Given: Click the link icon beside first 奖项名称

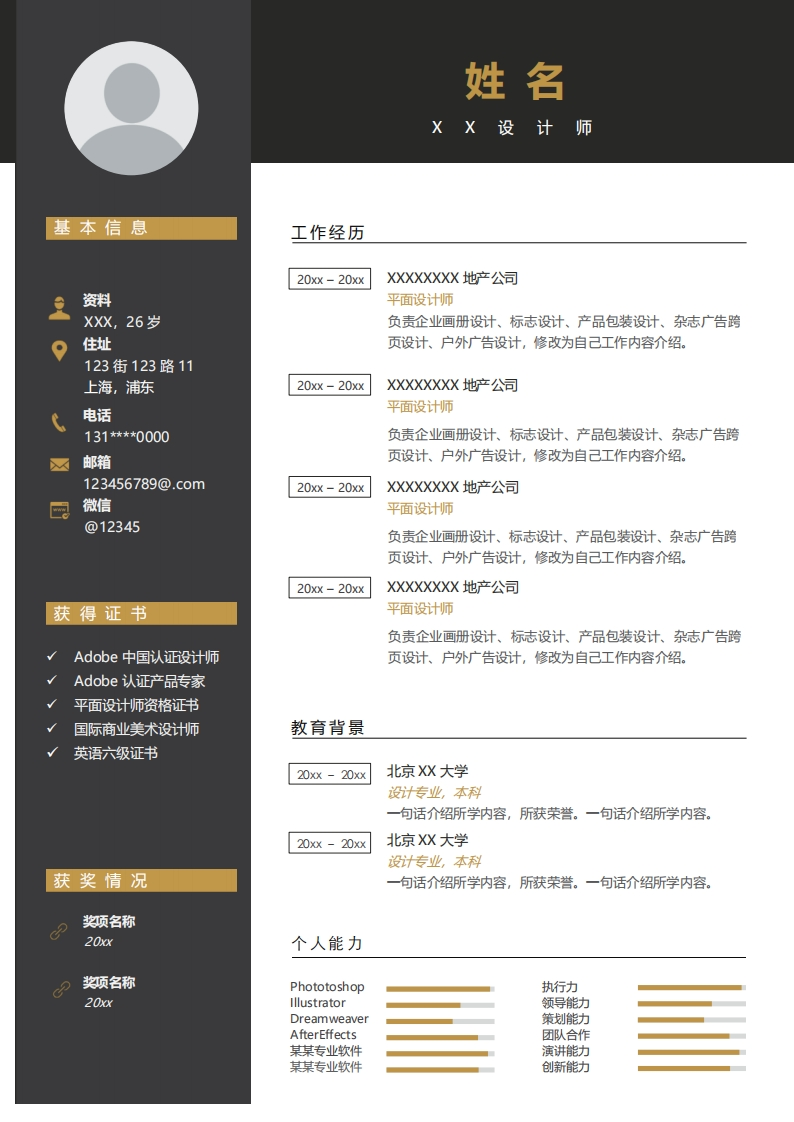Looking at the screenshot, I should [60, 931].
